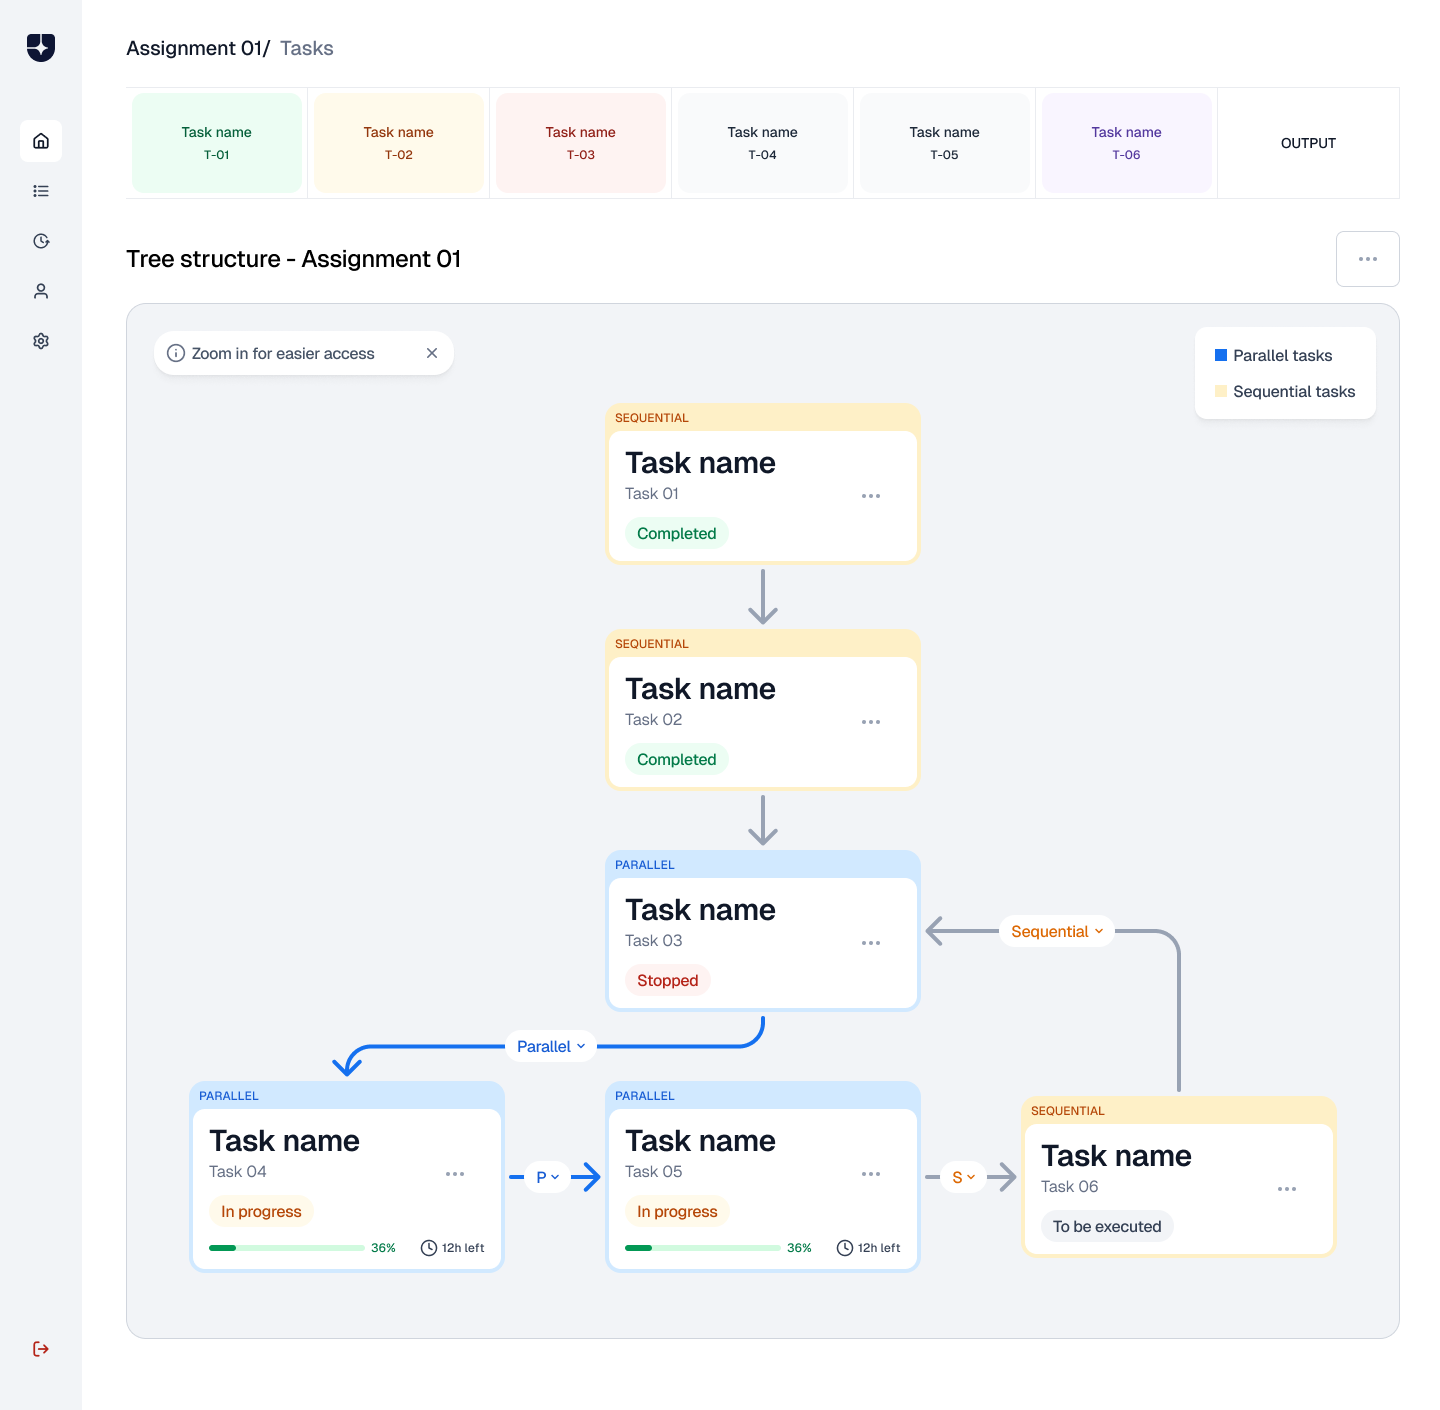The image size is (1440, 1410).
Task: Open Task 06 three-dot options menu
Action: pyautogui.click(x=1287, y=1189)
